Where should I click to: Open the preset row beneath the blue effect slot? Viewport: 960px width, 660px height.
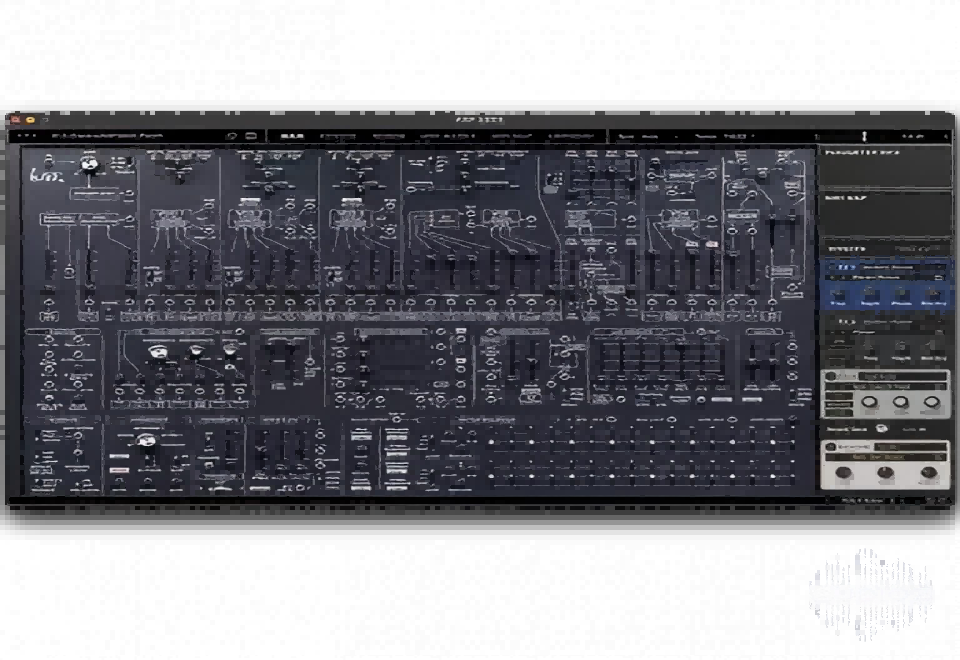886,277
